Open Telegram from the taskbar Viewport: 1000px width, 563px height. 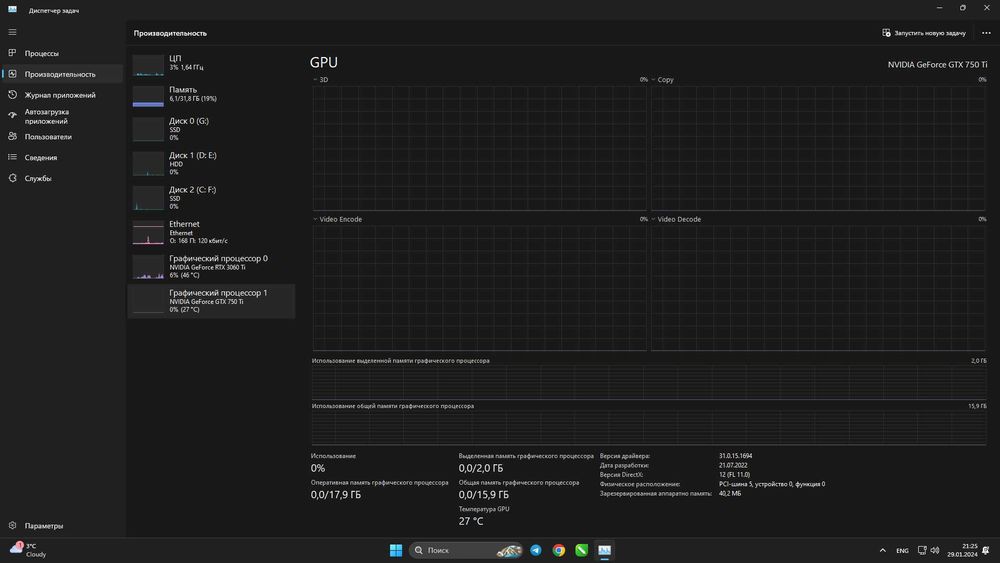point(536,551)
